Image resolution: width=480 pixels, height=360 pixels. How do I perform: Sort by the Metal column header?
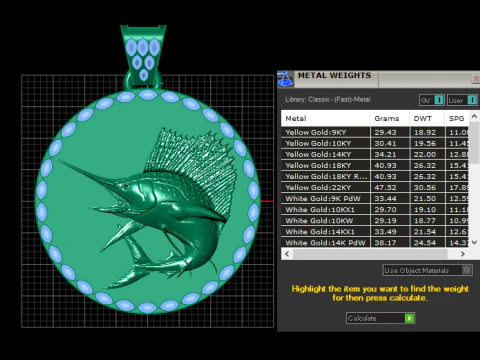coord(325,118)
